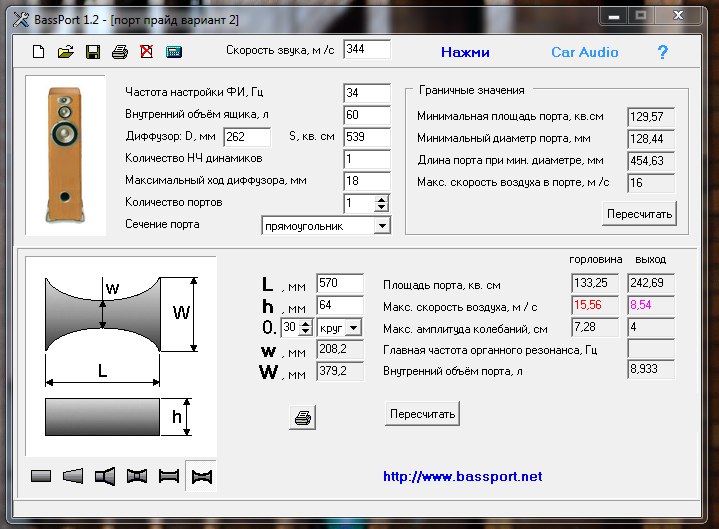The height and width of the screenshot is (529, 719).
Task: Select the H-shaped flanged port icon
Action: (x=169, y=476)
